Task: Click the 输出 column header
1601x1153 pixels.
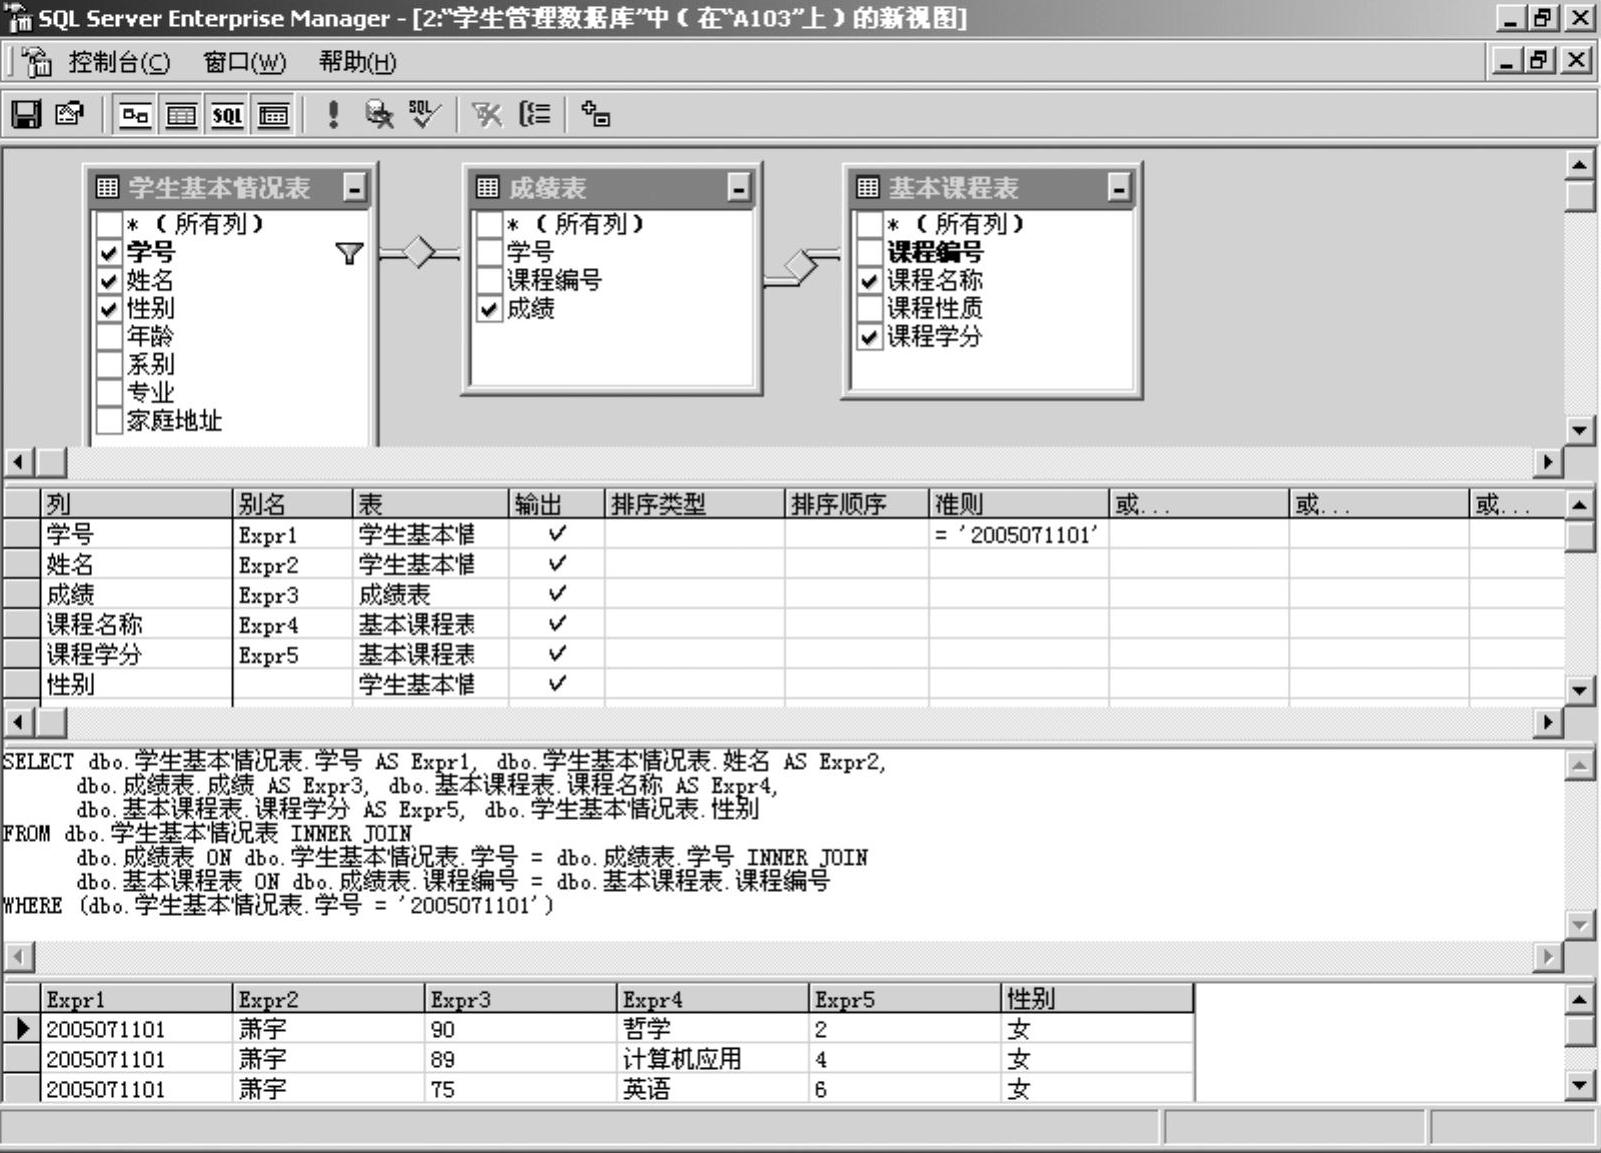Action: point(556,504)
